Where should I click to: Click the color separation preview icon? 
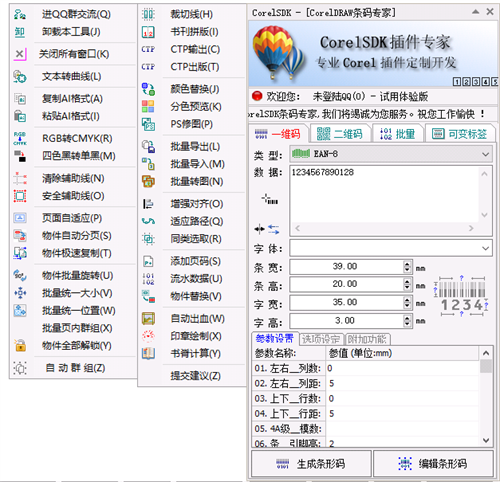(x=148, y=107)
